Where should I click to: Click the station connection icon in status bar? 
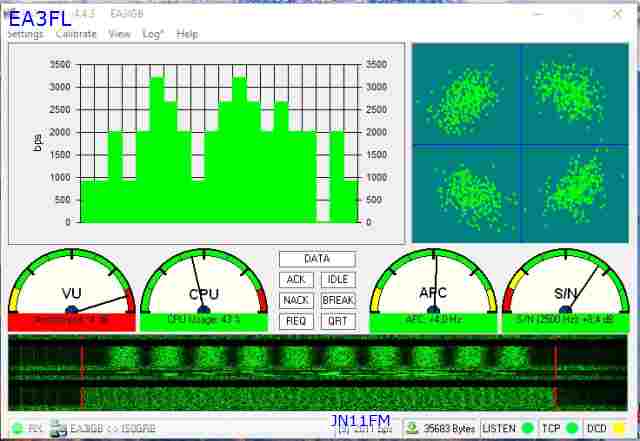(59, 428)
